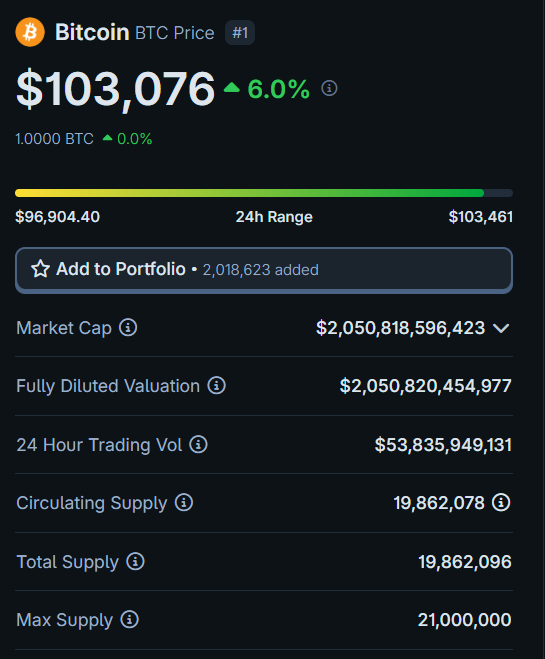Click the Max Supply label
Viewport: 545px width, 659px height.
point(64,620)
